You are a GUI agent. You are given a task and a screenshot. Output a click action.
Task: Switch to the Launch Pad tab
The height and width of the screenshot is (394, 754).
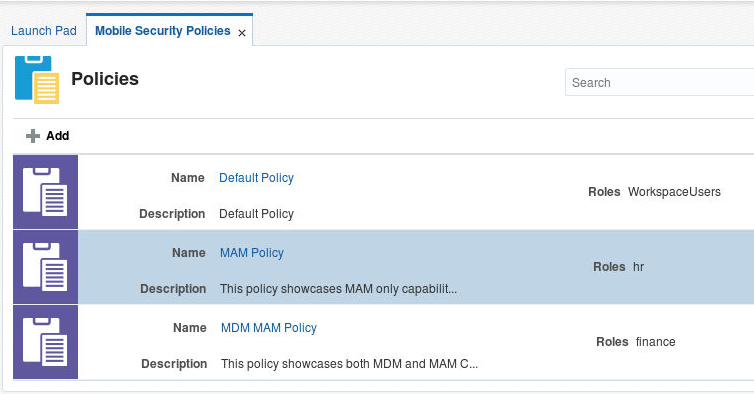(44, 31)
